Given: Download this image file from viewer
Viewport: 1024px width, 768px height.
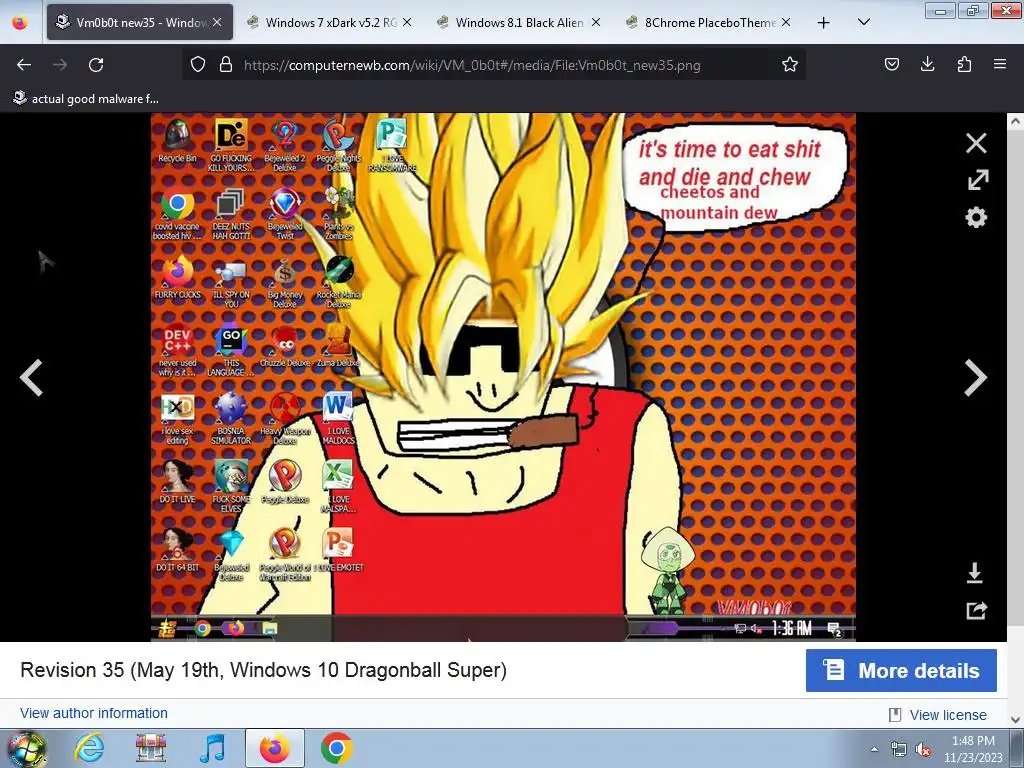Looking at the screenshot, I should [975, 573].
